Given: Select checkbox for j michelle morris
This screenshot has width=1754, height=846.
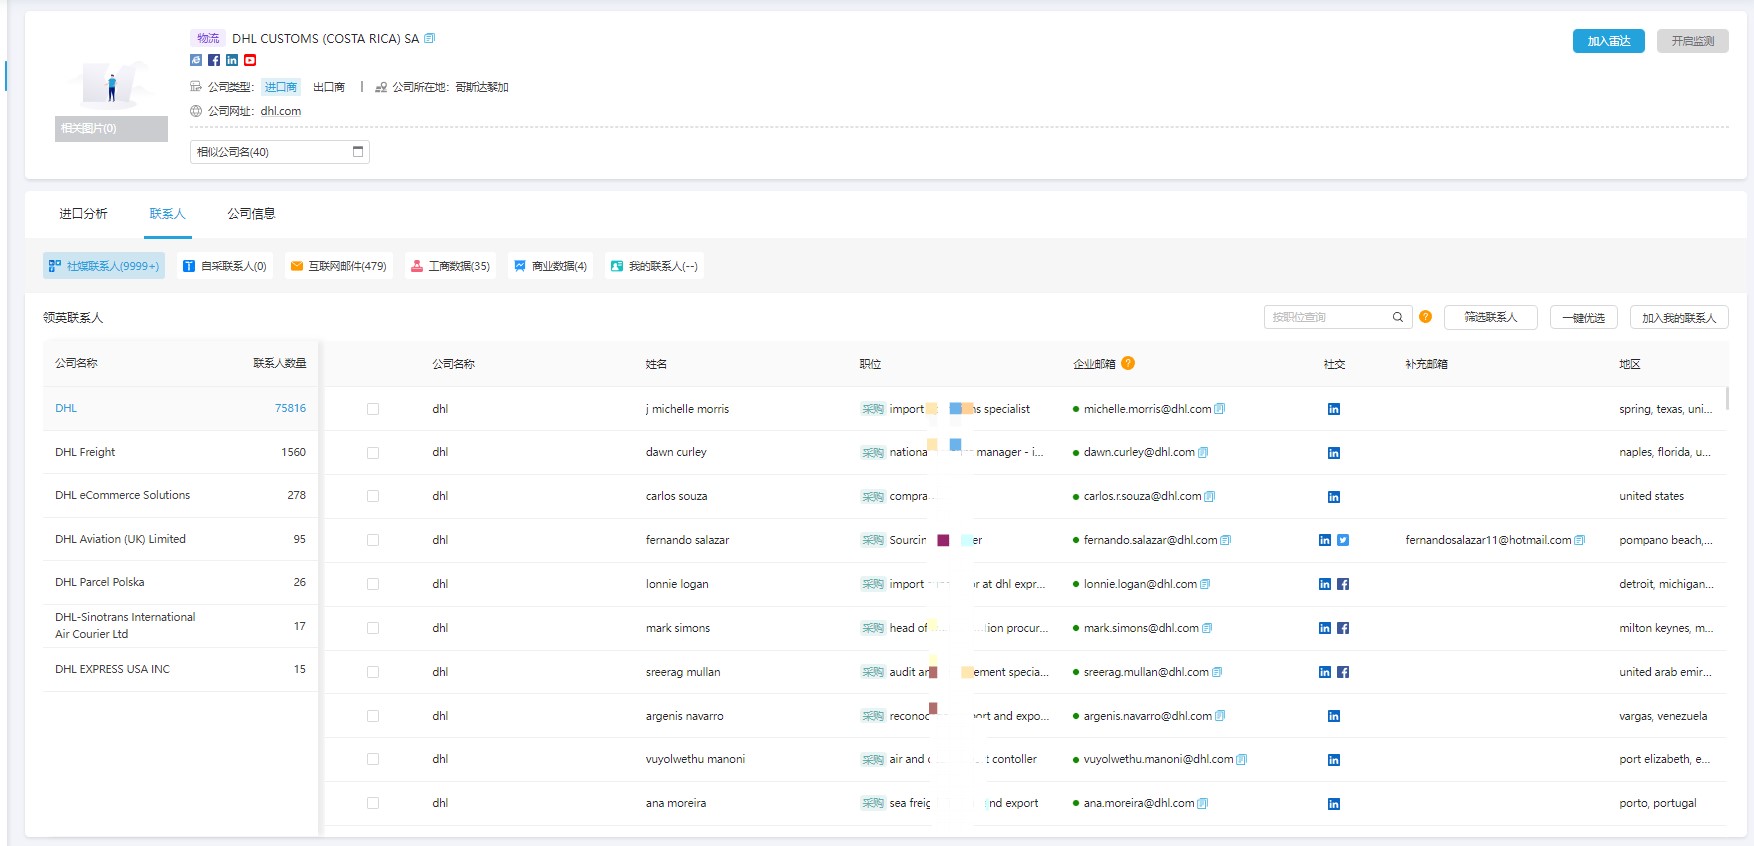Looking at the screenshot, I should [373, 409].
